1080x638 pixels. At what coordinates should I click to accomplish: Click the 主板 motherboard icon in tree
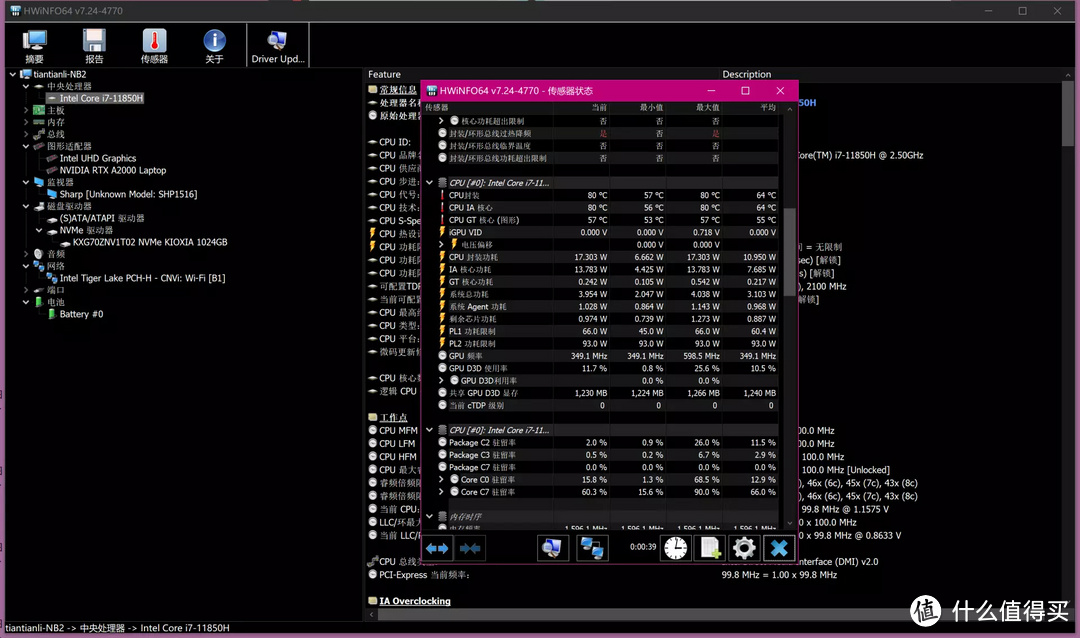coord(39,110)
